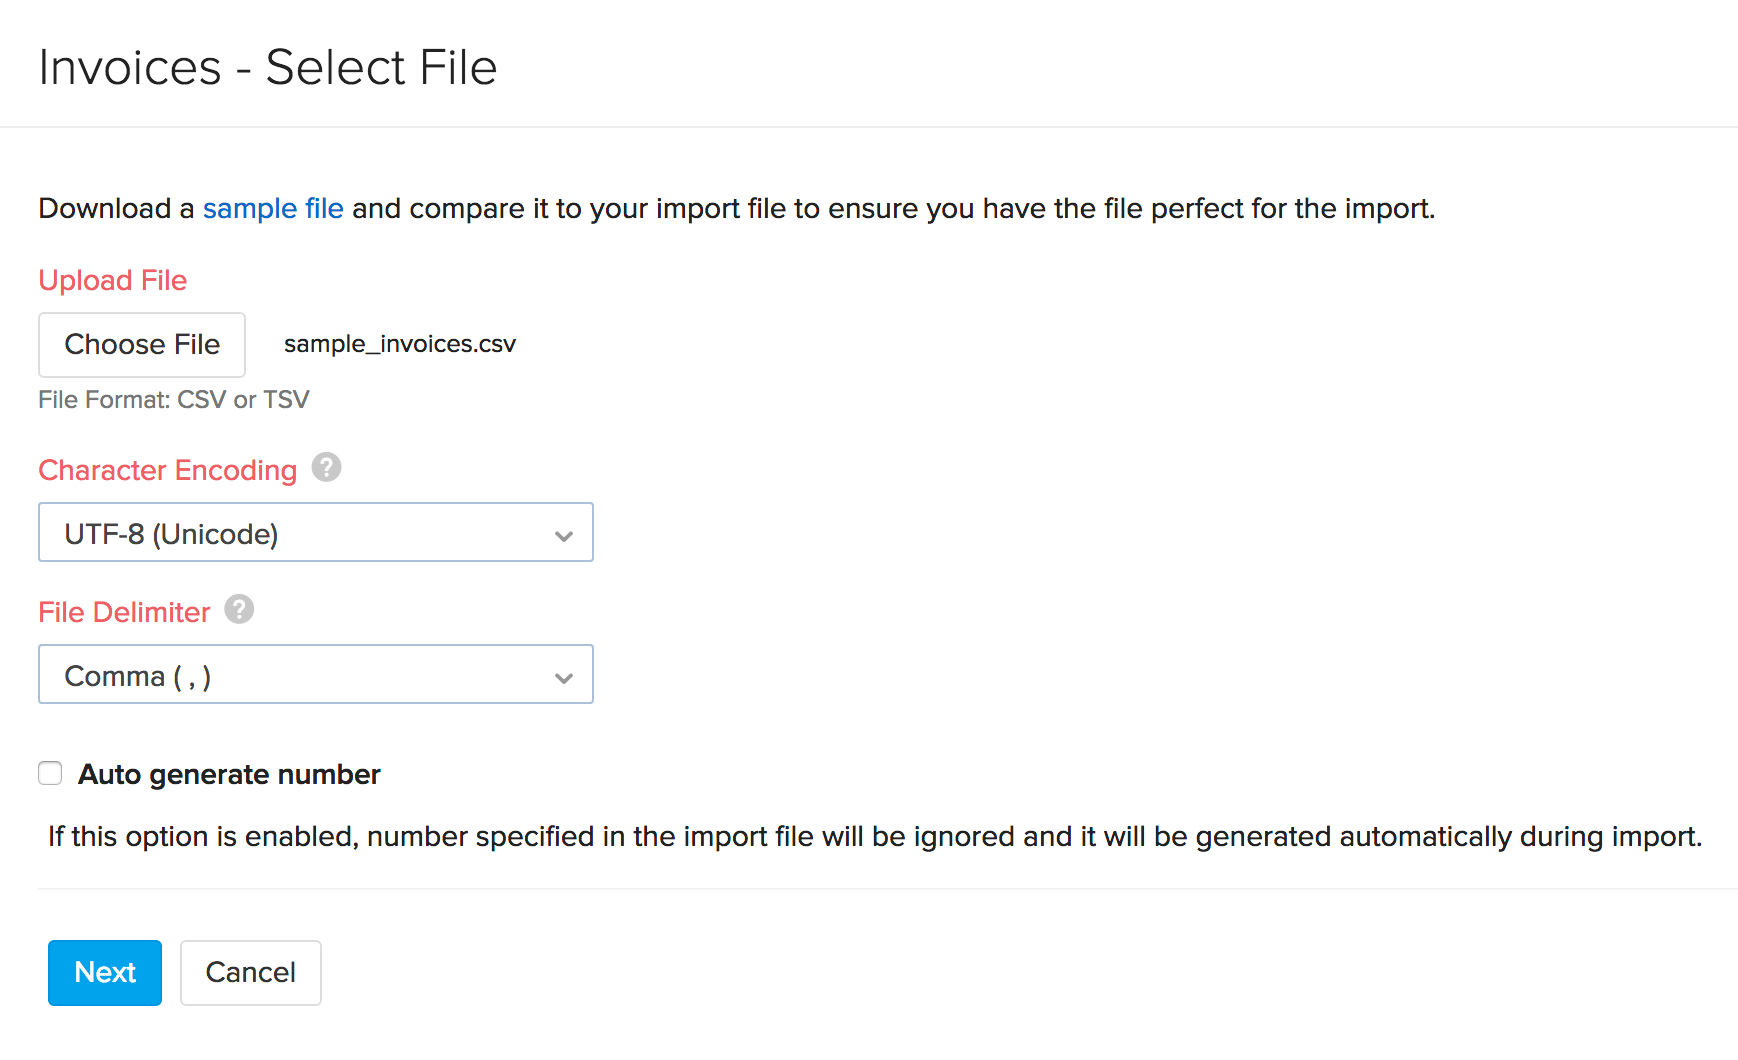Click the sample_invoices.csv file name
Screen dimensions: 1738x1060
coord(399,343)
